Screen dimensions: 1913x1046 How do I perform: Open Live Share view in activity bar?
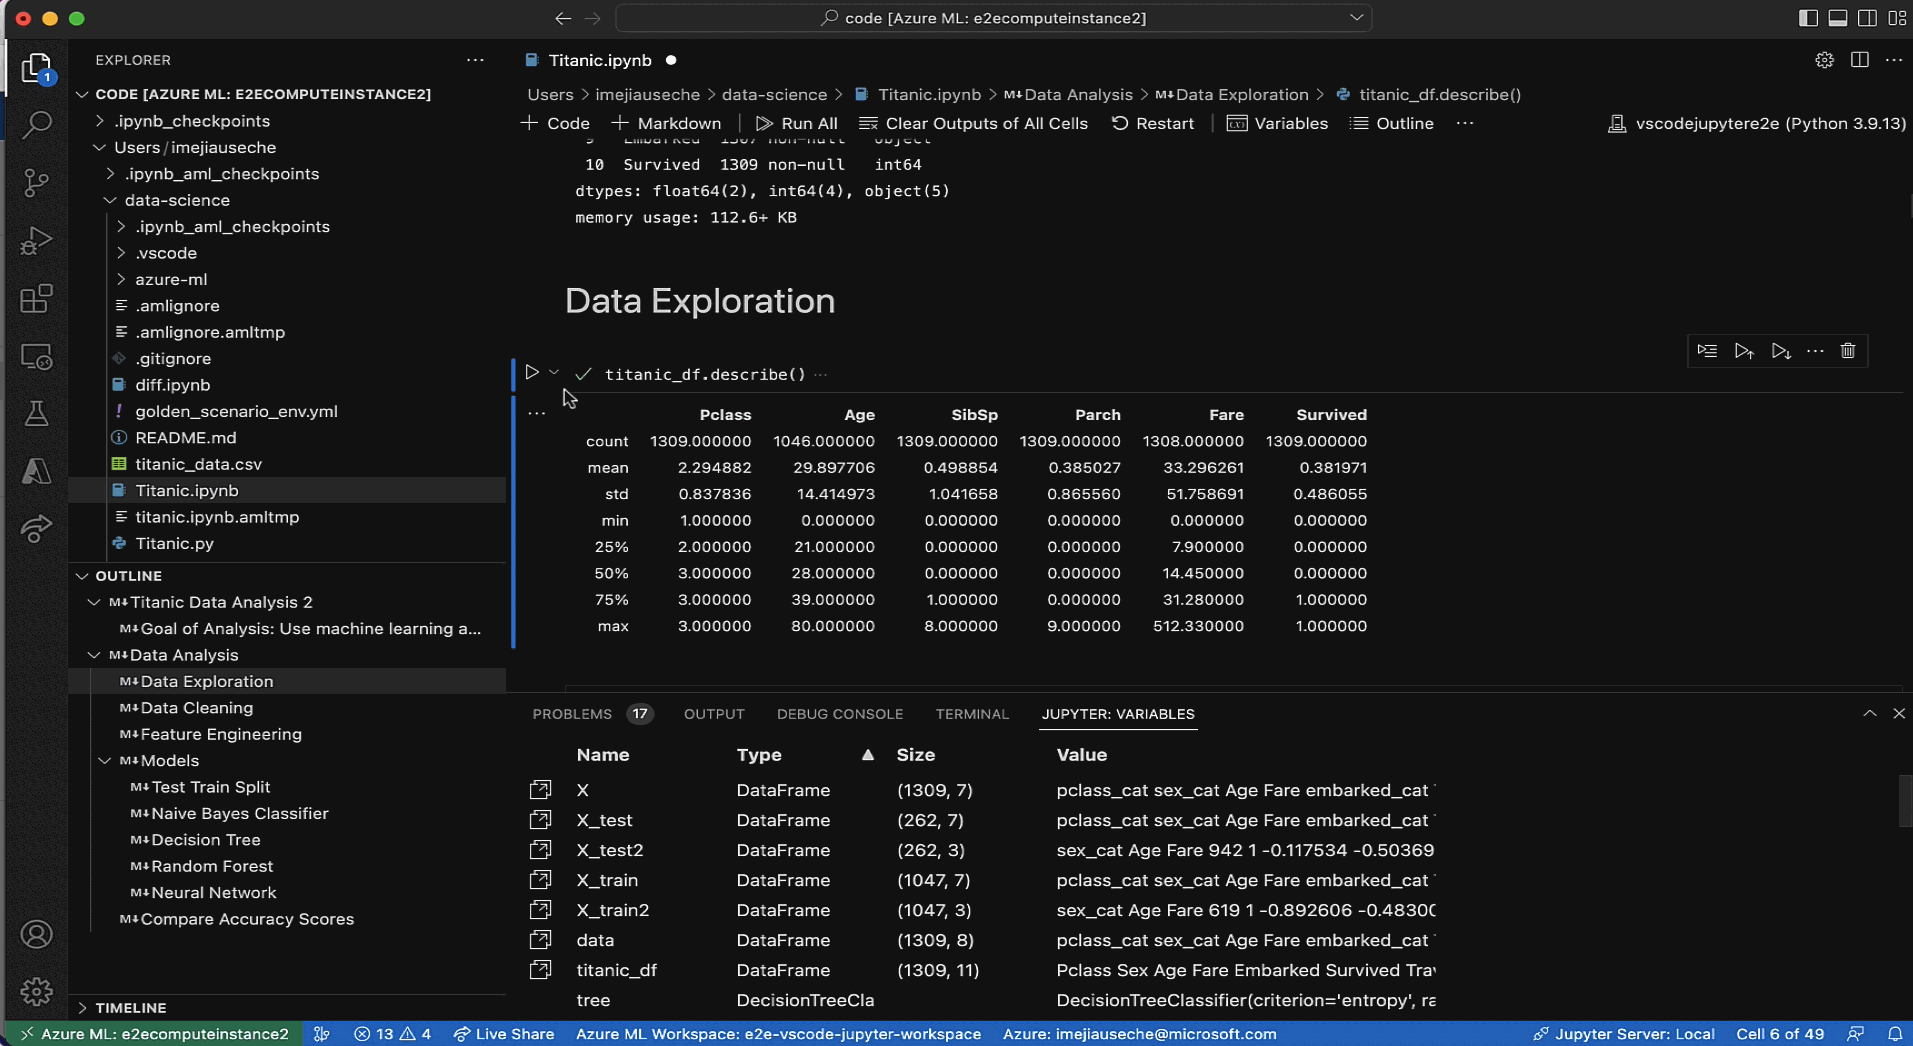(37, 529)
